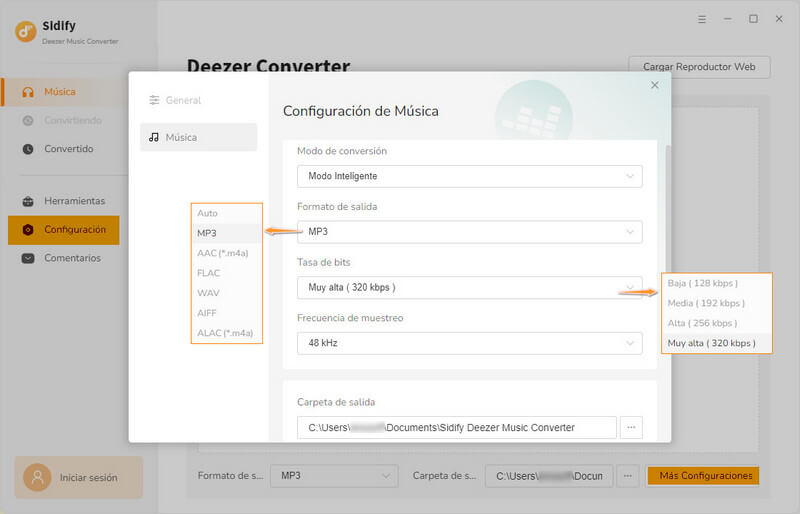Select Baja ( 128 kbps ) bitrate
Viewport: 800px width, 514px height.
click(717, 283)
